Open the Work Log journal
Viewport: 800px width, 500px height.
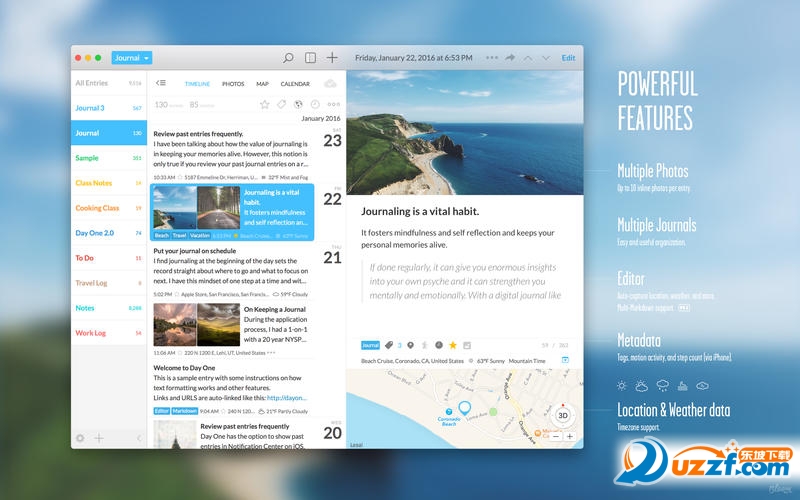[x=109, y=333]
